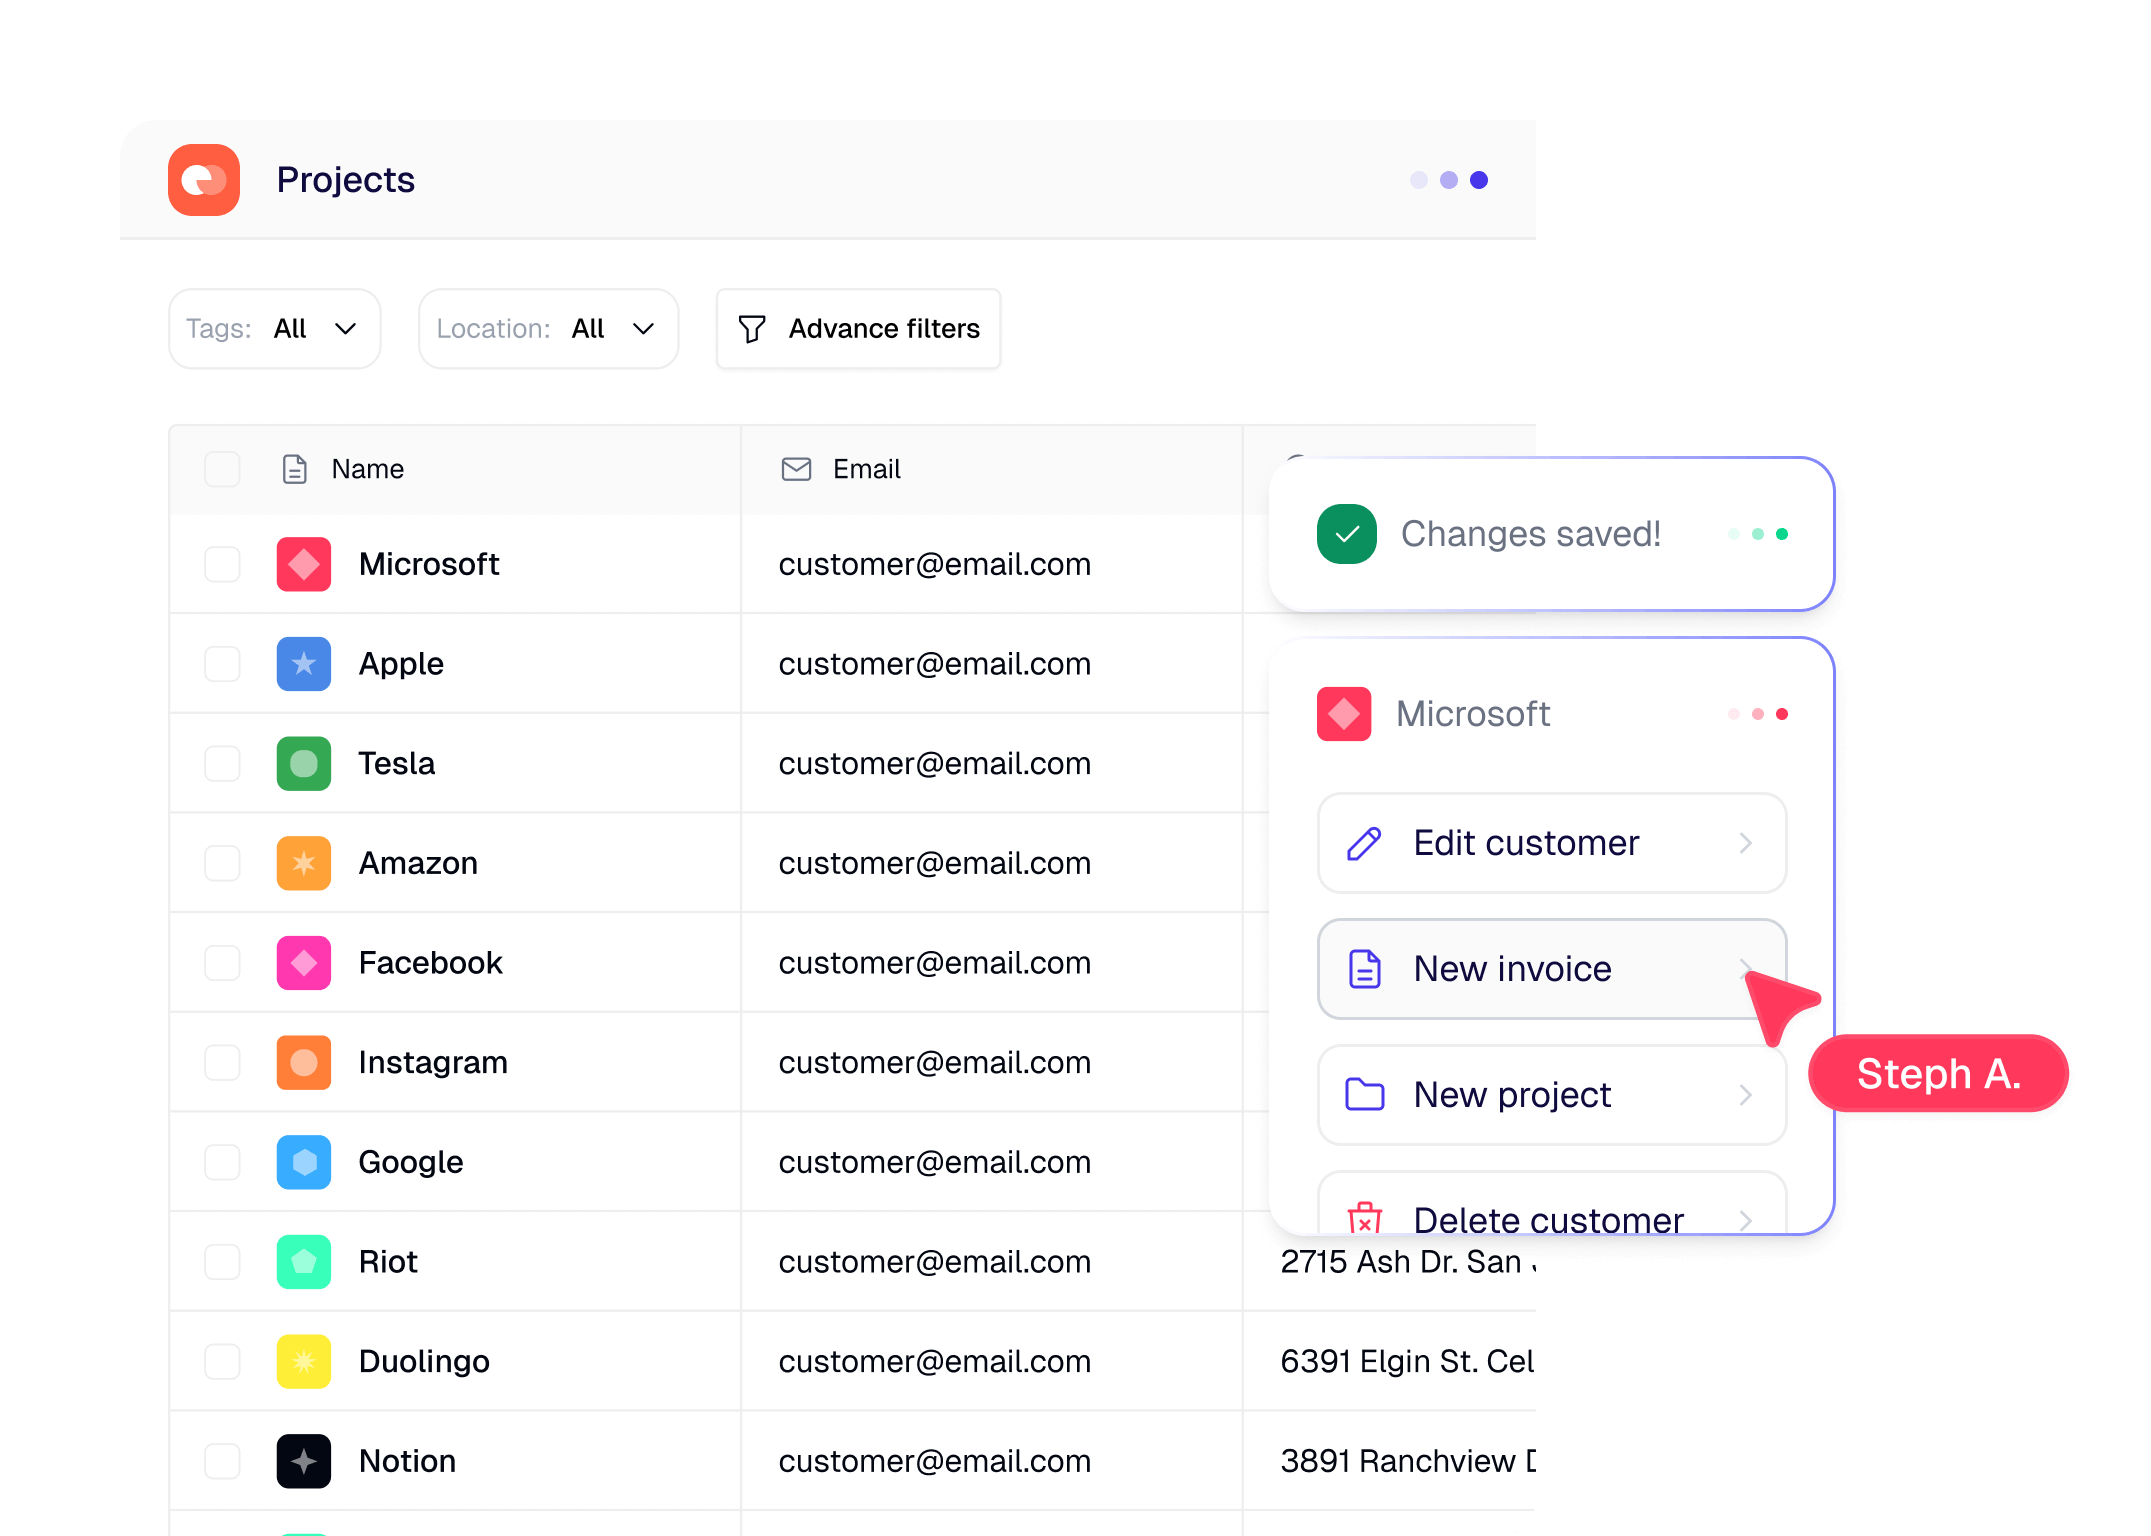Click the Amazon name cell
The image size is (2151, 1536).
point(418,863)
